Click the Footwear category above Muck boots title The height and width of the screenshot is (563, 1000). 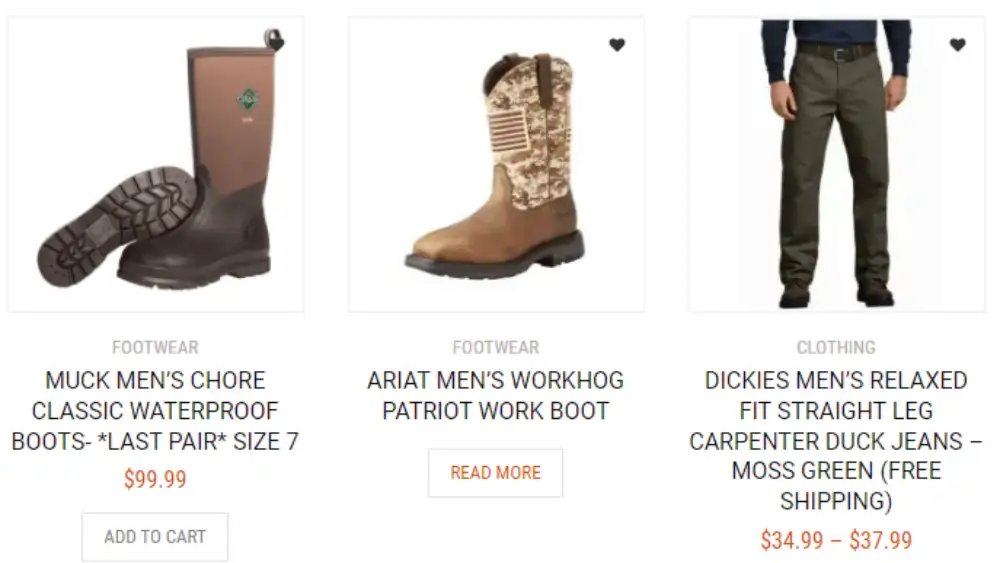pos(156,347)
